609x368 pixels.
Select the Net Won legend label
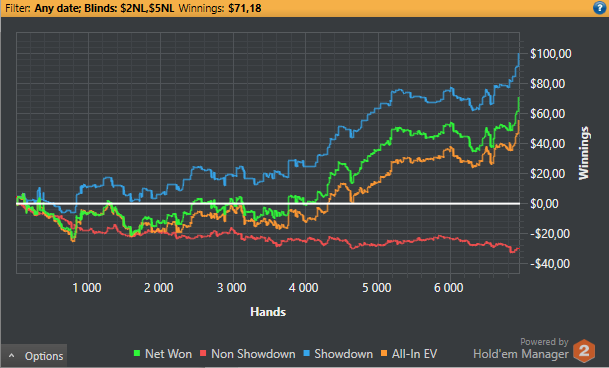pyautogui.click(x=168, y=354)
